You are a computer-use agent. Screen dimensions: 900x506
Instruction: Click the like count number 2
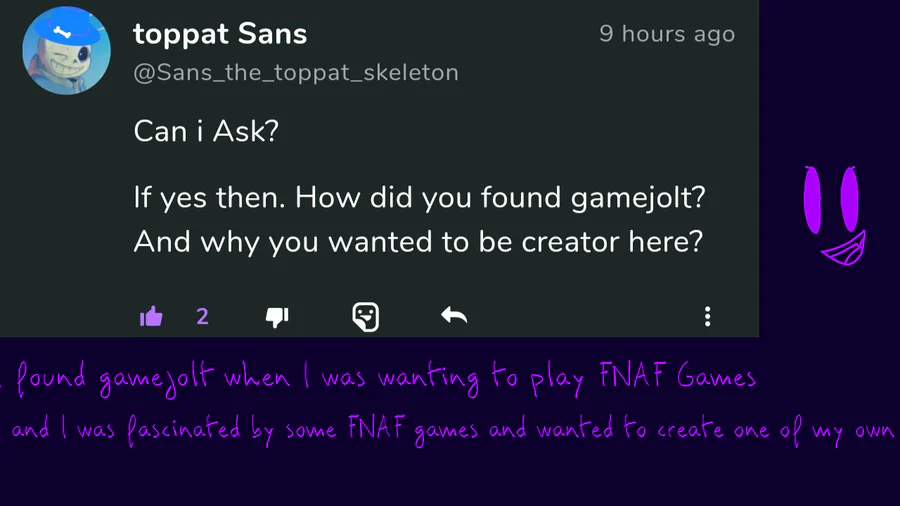(202, 317)
